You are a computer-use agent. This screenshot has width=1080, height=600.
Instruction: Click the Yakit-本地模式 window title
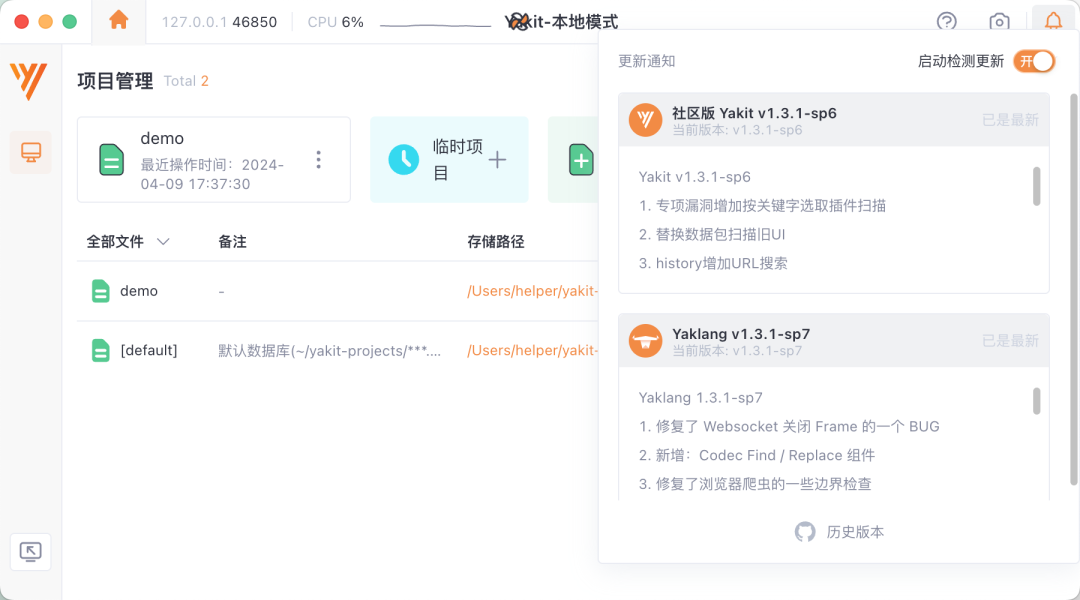point(561,22)
